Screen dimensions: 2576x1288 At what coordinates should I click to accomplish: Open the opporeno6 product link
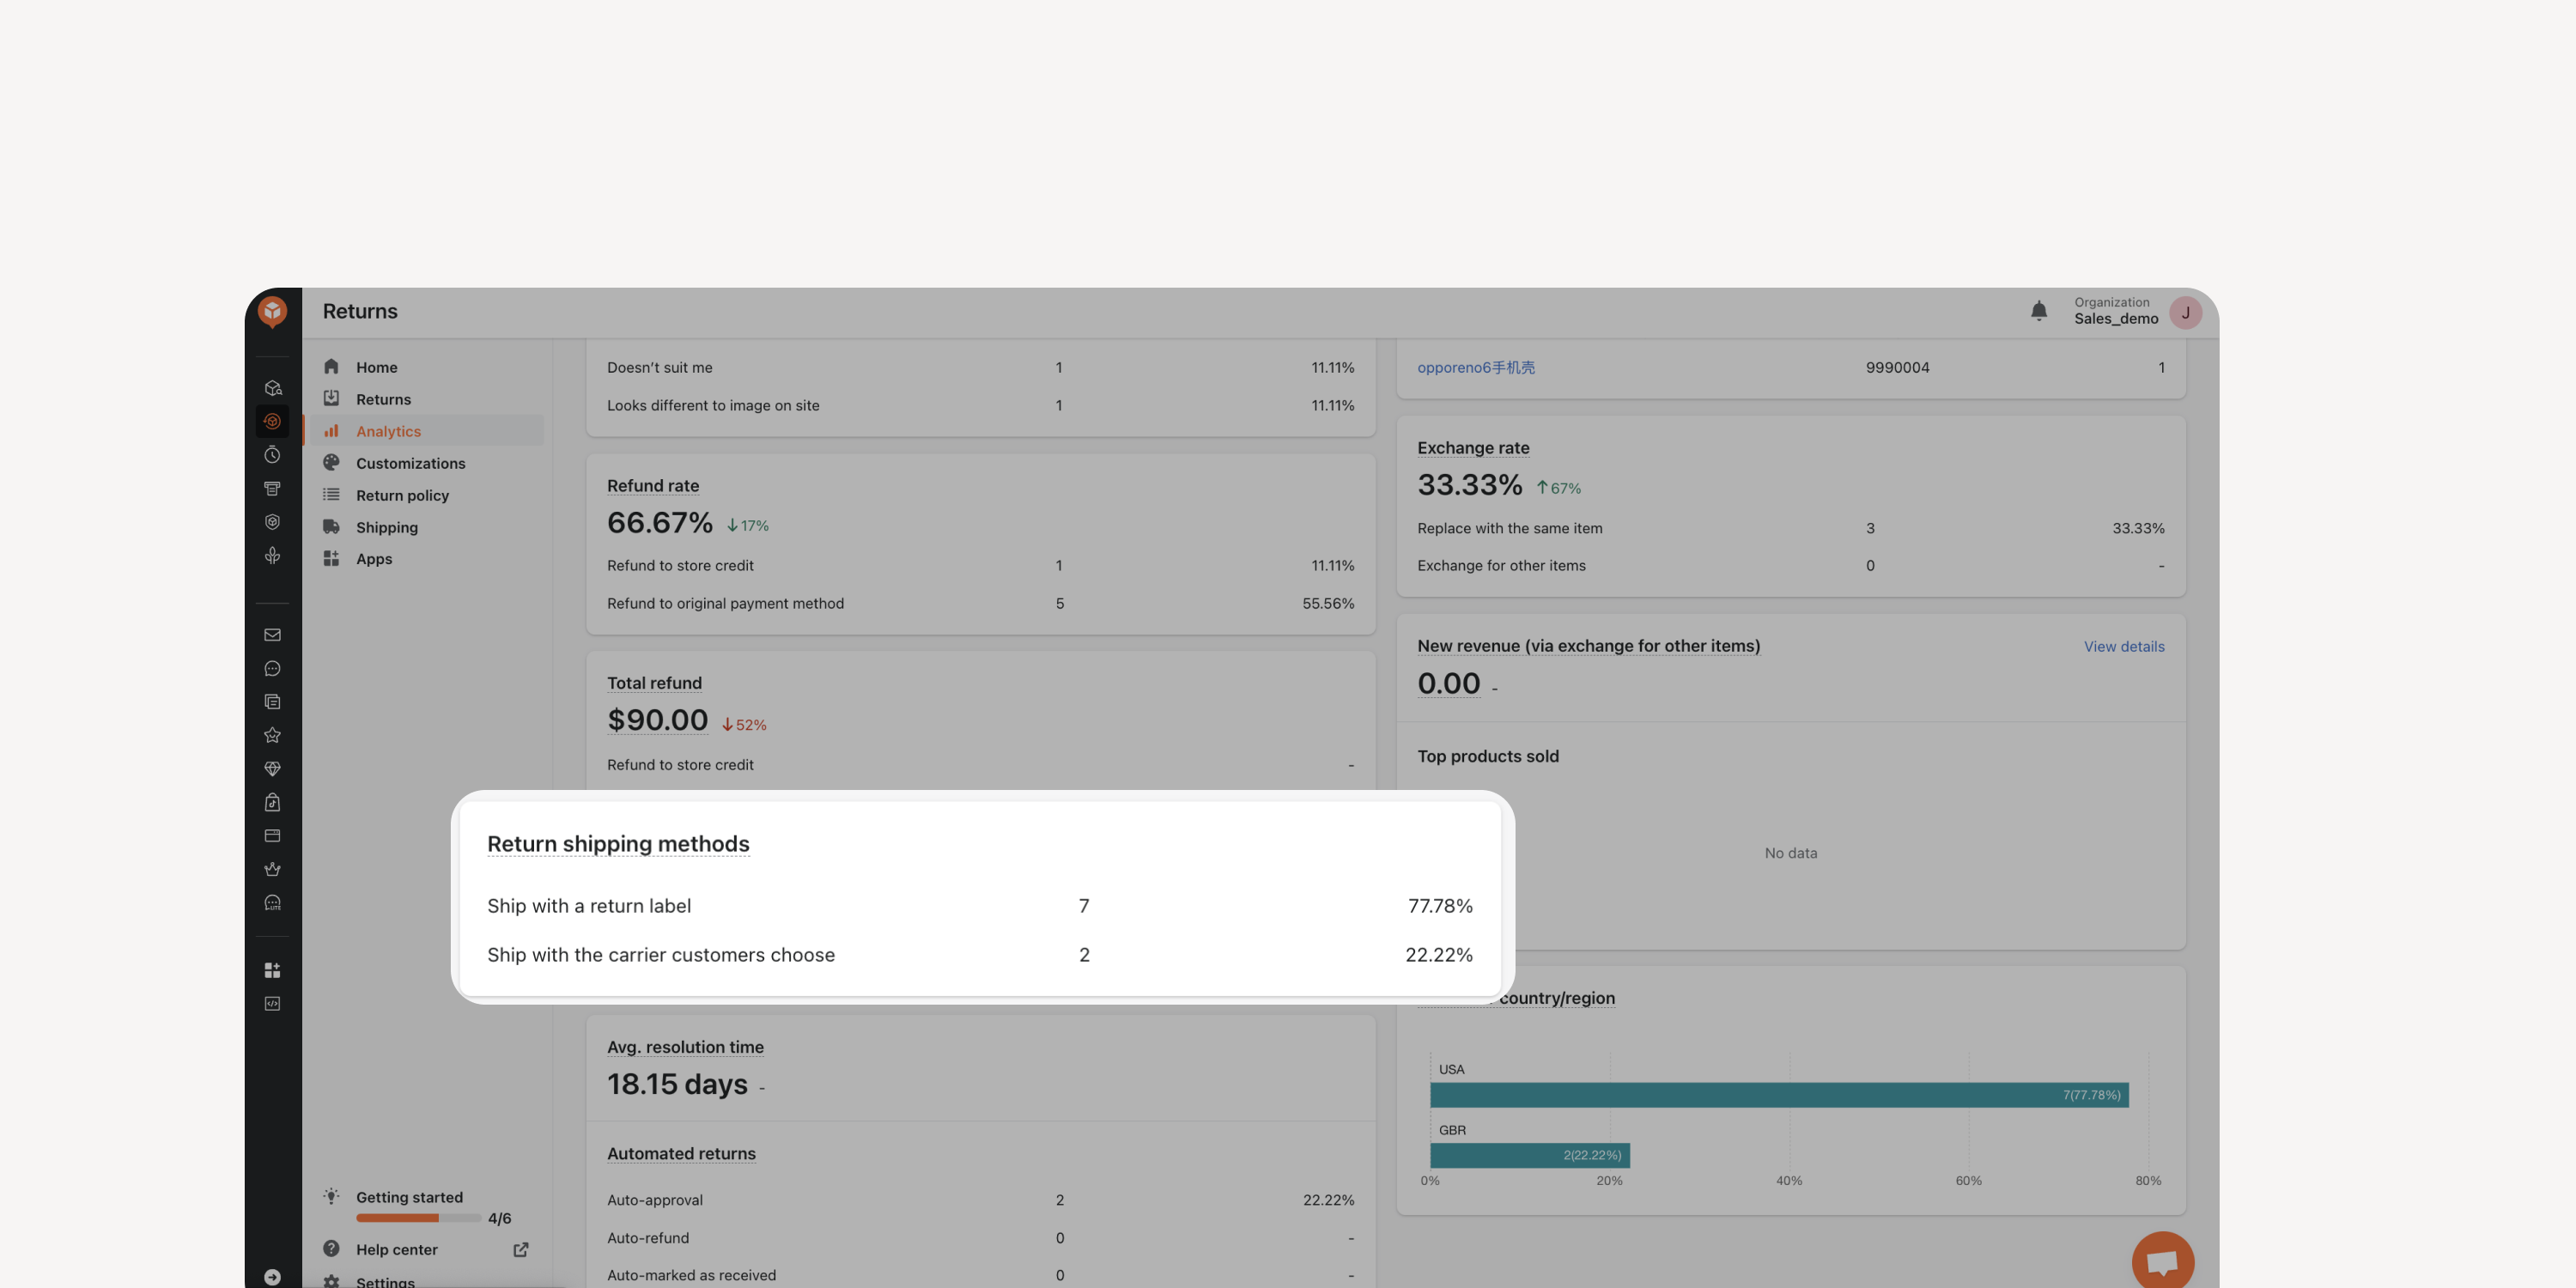[x=1475, y=367]
